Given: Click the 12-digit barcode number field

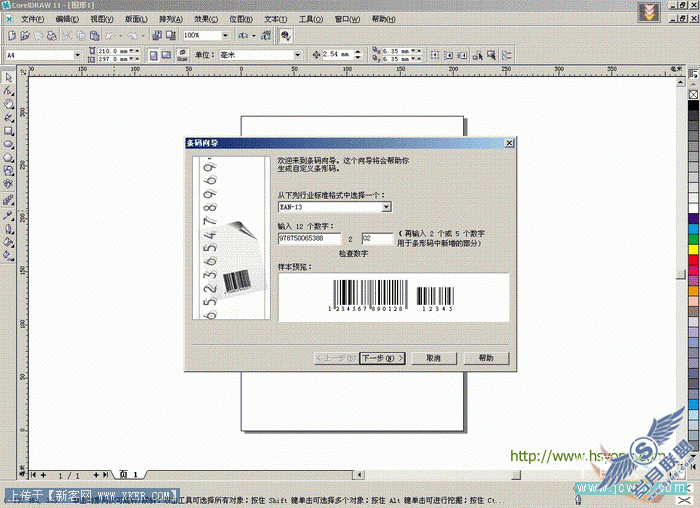Looking at the screenshot, I should coord(309,238).
